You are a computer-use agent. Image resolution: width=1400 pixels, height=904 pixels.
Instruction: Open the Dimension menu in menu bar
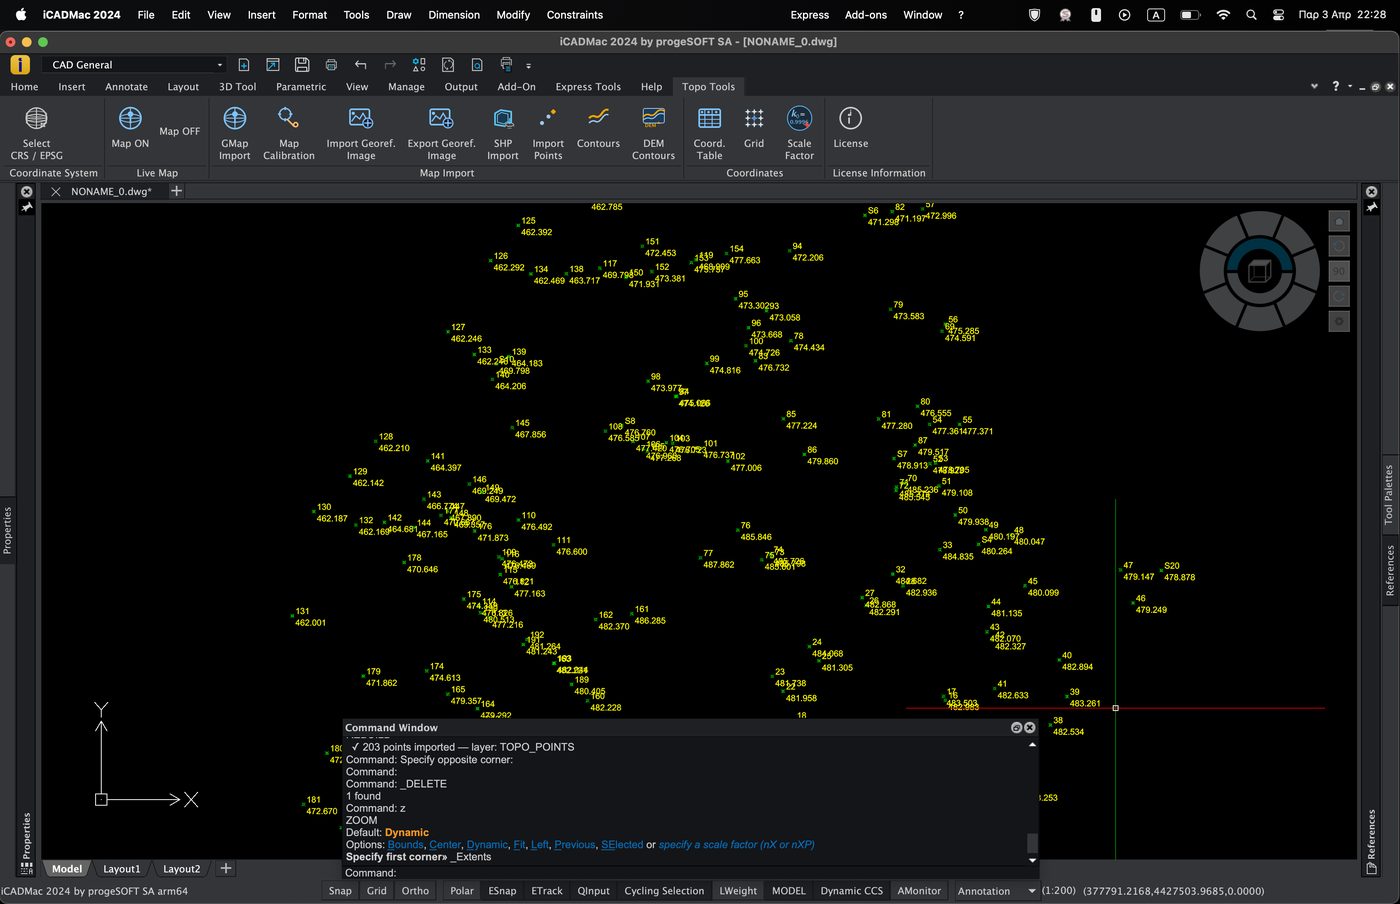click(x=454, y=15)
